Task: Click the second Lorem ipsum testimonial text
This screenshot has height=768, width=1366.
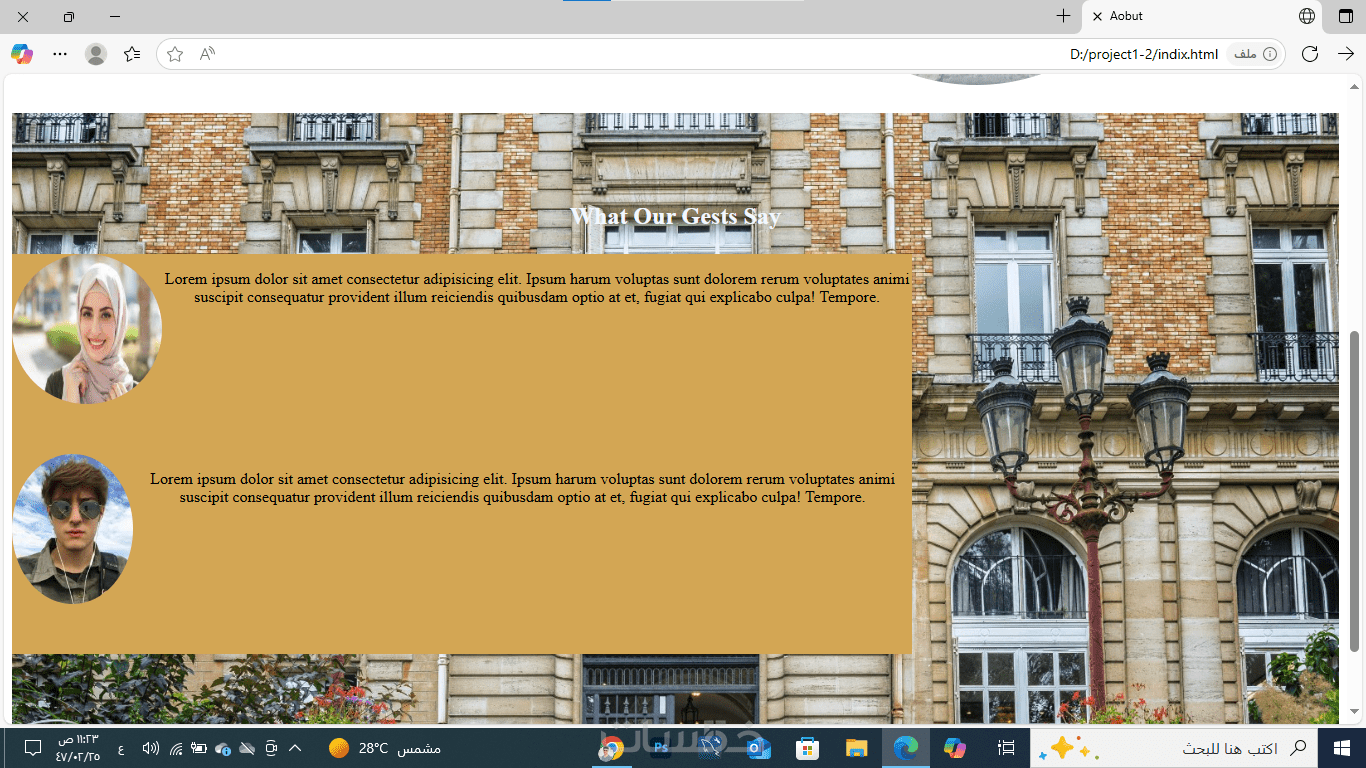Action: 522,488
